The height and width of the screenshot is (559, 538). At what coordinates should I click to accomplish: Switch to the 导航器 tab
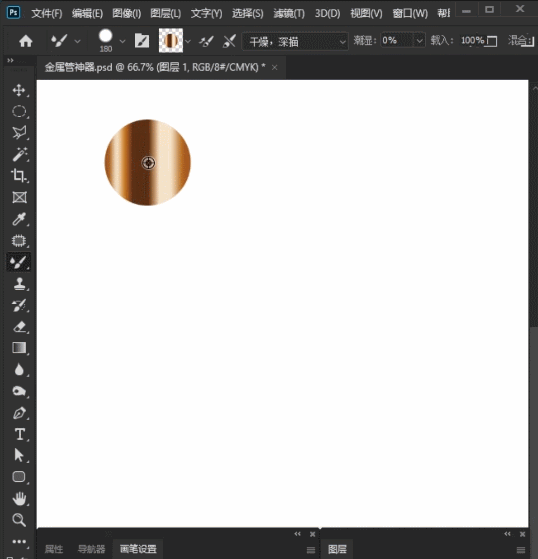(x=91, y=549)
